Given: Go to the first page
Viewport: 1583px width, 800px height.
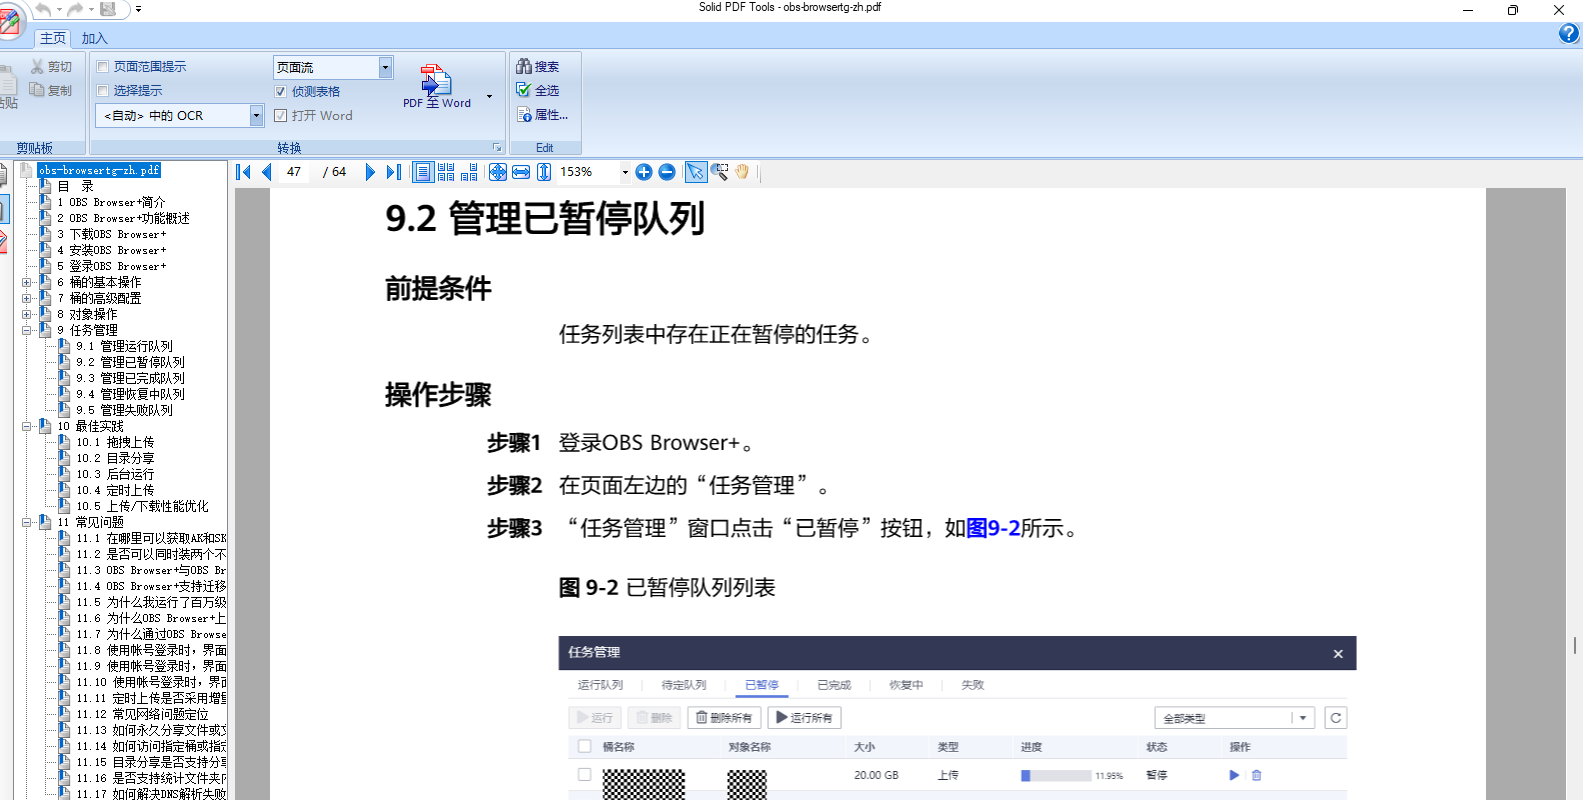Looking at the screenshot, I should point(243,172).
